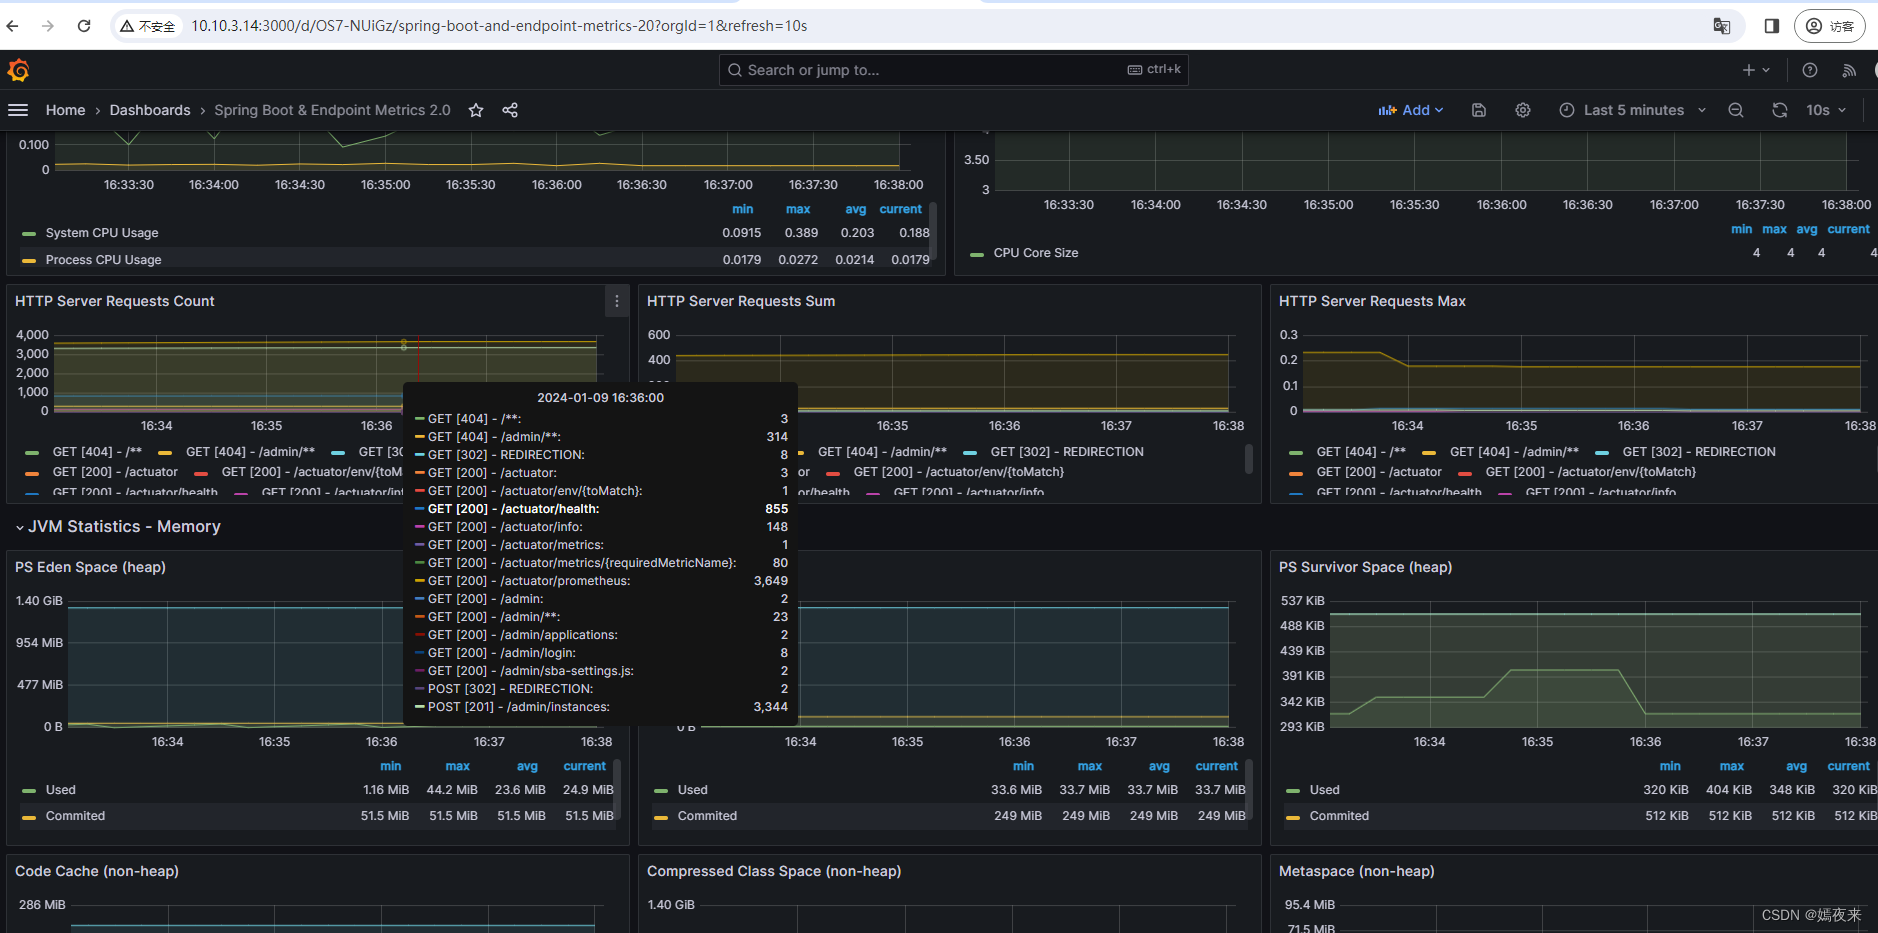Toggle System CPU Usage series
The width and height of the screenshot is (1878, 933).
pos(102,233)
